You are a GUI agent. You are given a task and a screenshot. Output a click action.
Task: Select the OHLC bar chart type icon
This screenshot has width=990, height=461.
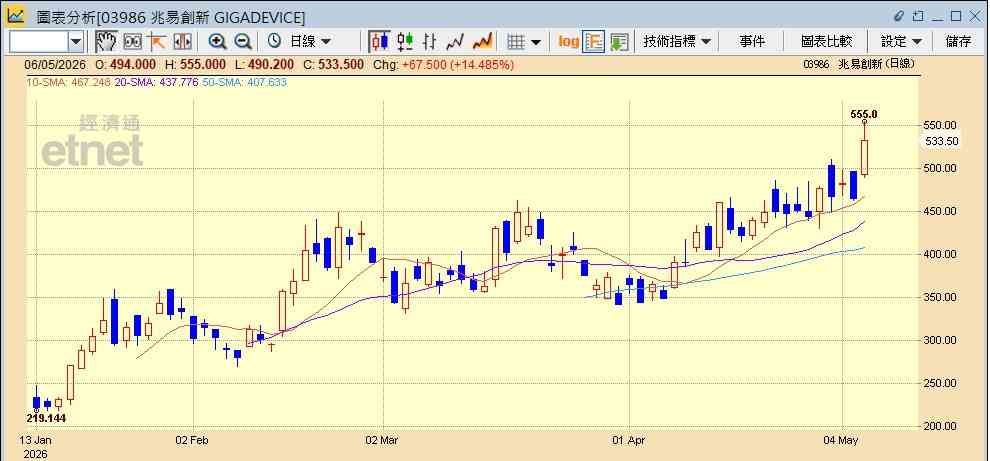pyautogui.click(x=431, y=42)
